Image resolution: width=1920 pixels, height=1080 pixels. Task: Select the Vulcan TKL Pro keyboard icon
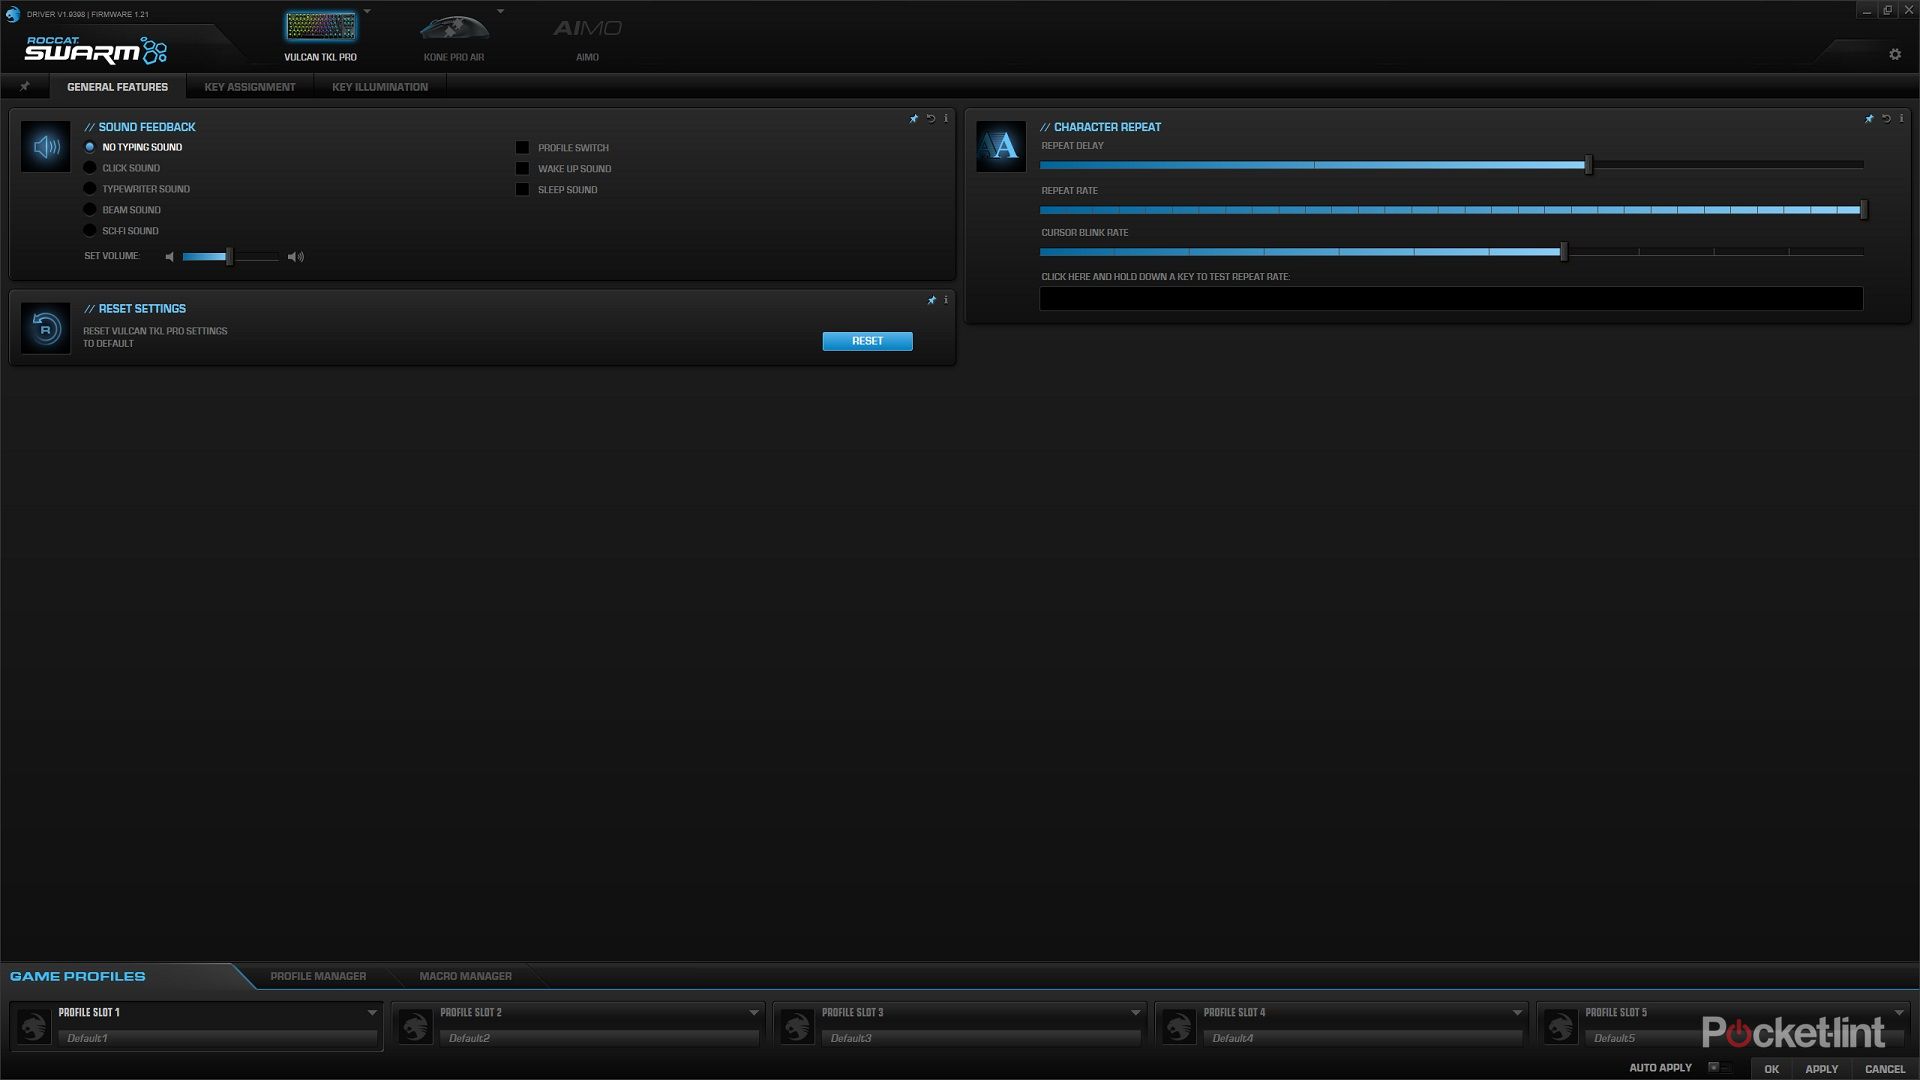tap(320, 28)
